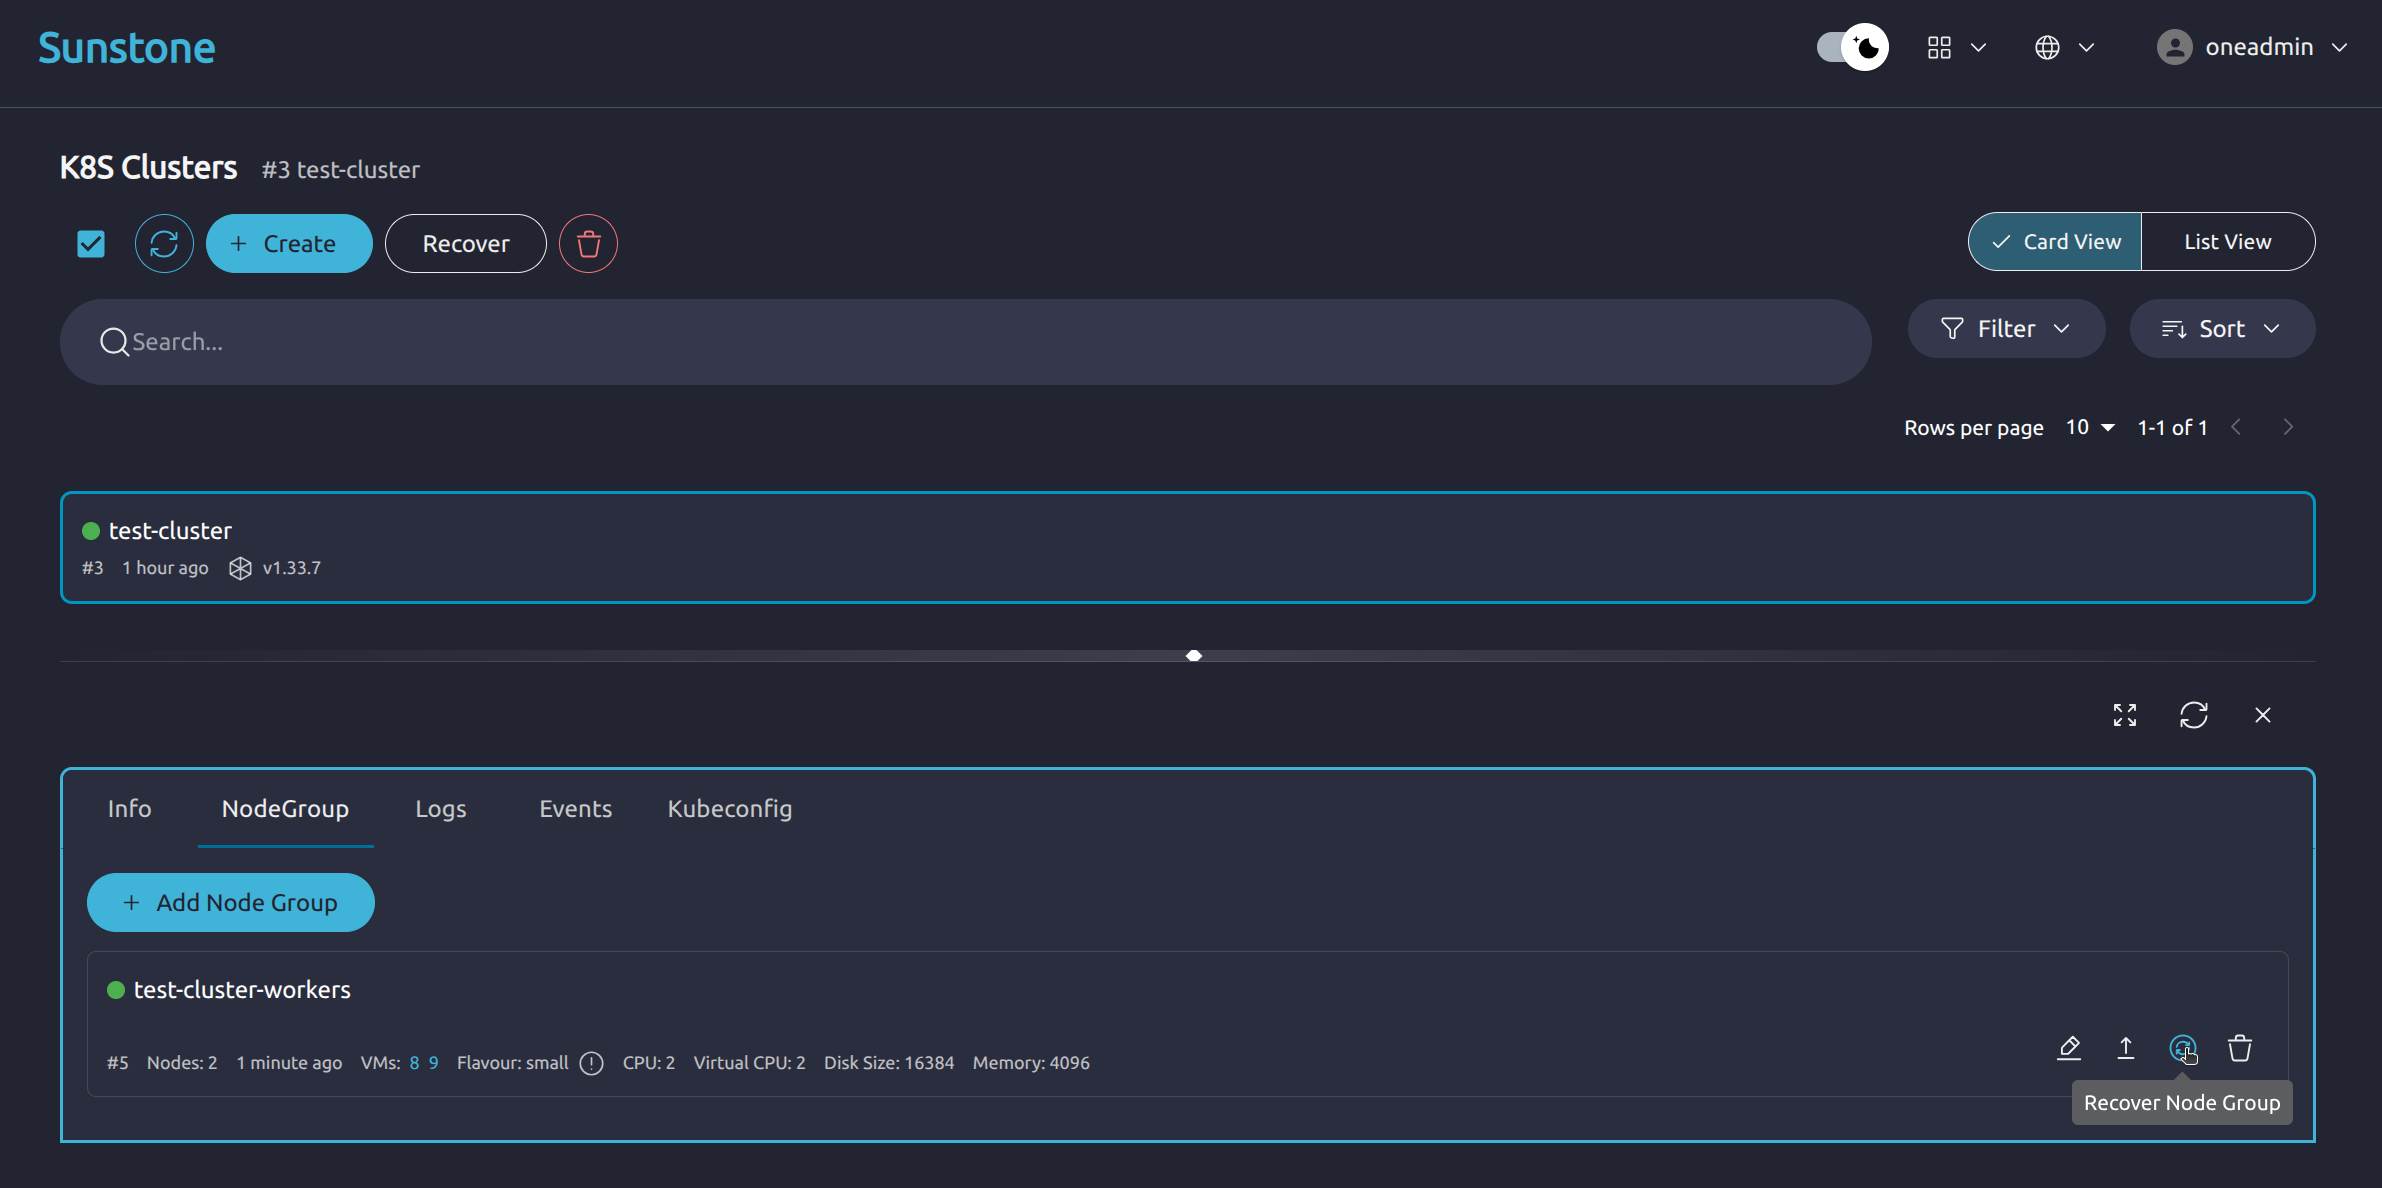Viewport: 2382px width, 1188px height.
Task: Open the Events tab
Action: pos(576,808)
